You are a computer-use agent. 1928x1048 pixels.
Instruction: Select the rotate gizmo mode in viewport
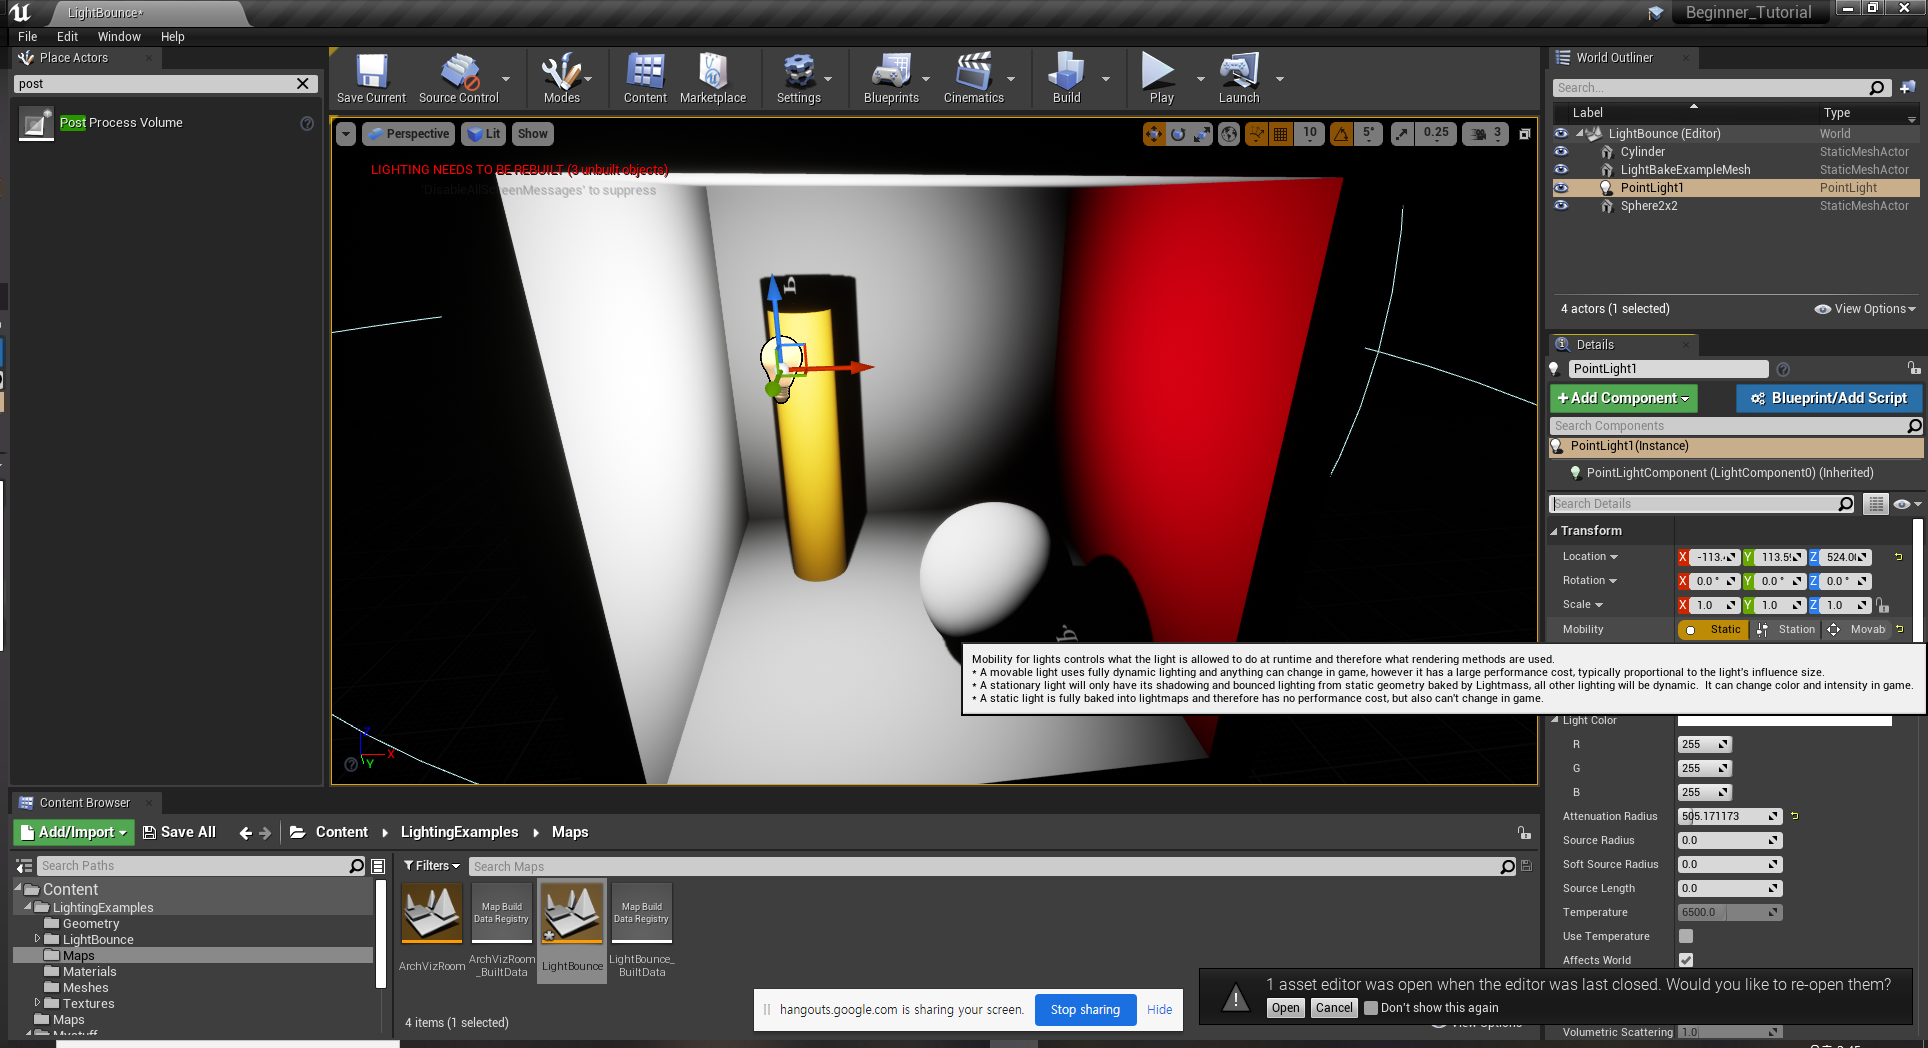(1178, 134)
